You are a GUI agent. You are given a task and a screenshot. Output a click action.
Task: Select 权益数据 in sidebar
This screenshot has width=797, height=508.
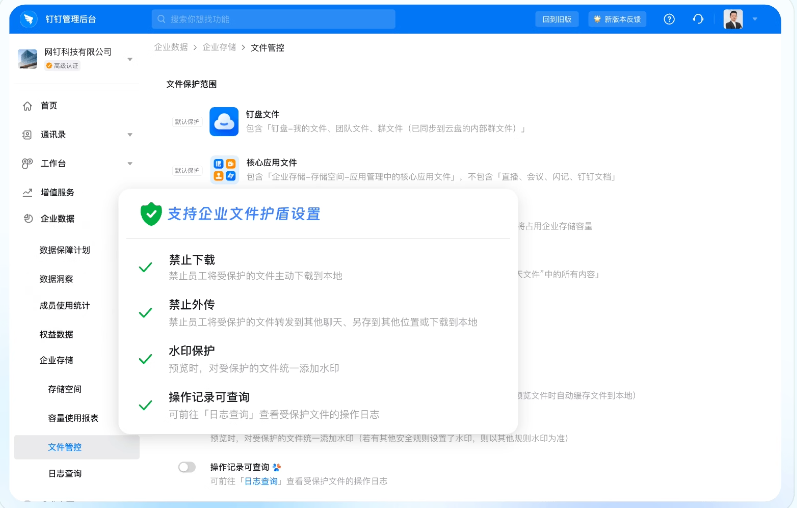click(56, 335)
